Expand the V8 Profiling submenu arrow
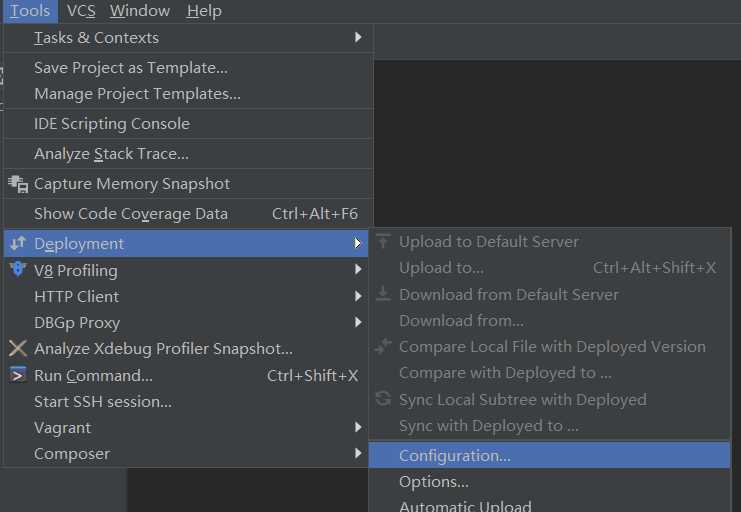The image size is (741, 512). tap(358, 269)
